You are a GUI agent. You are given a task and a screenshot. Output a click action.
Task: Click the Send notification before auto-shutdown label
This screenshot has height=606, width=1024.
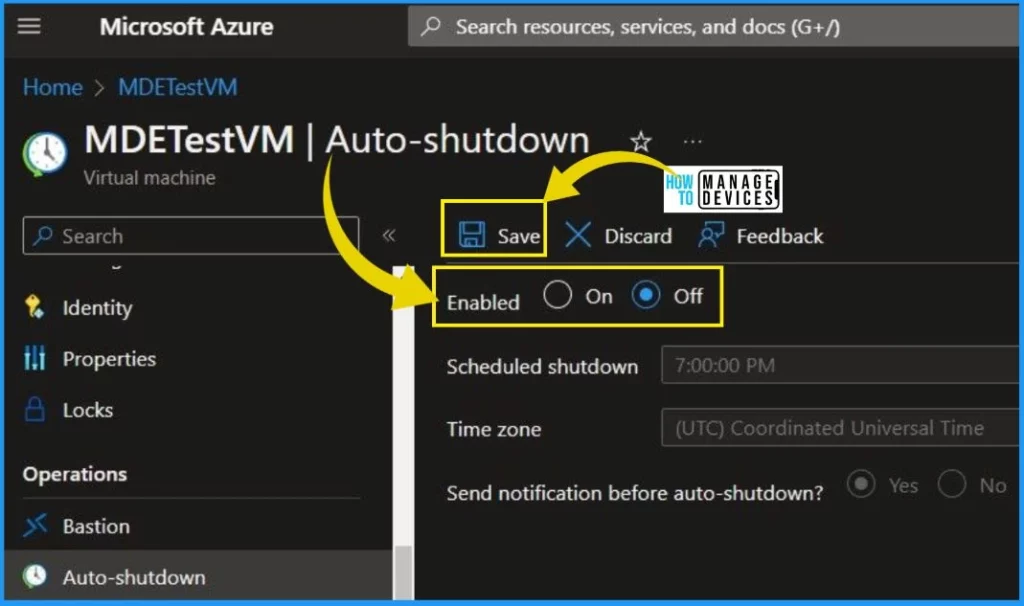pos(635,493)
